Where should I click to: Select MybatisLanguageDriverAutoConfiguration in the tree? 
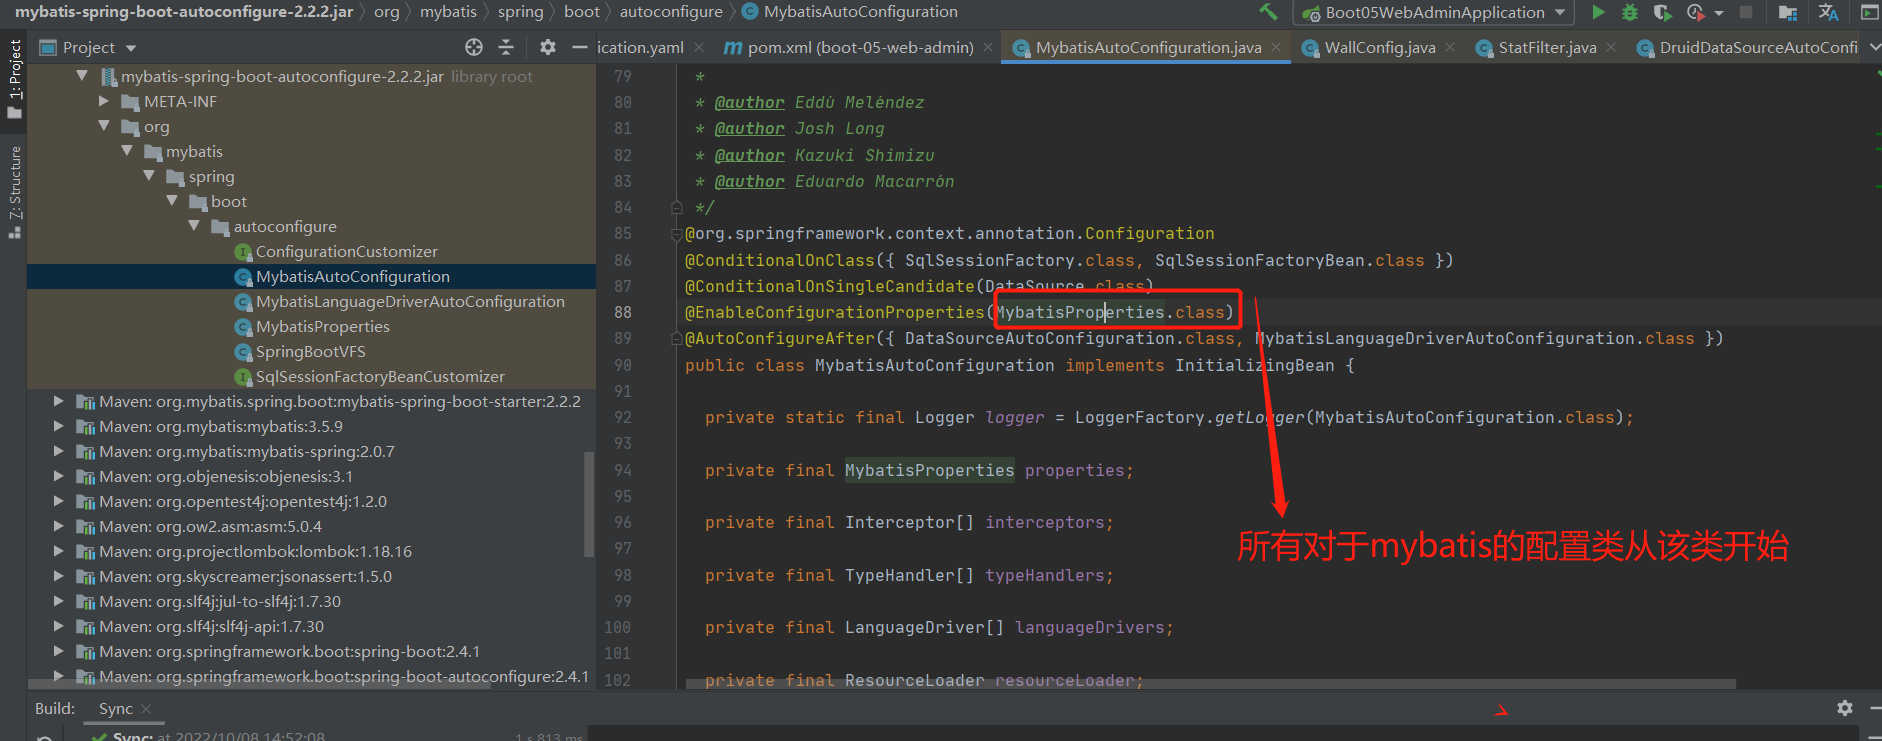pyautogui.click(x=410, y=301)
